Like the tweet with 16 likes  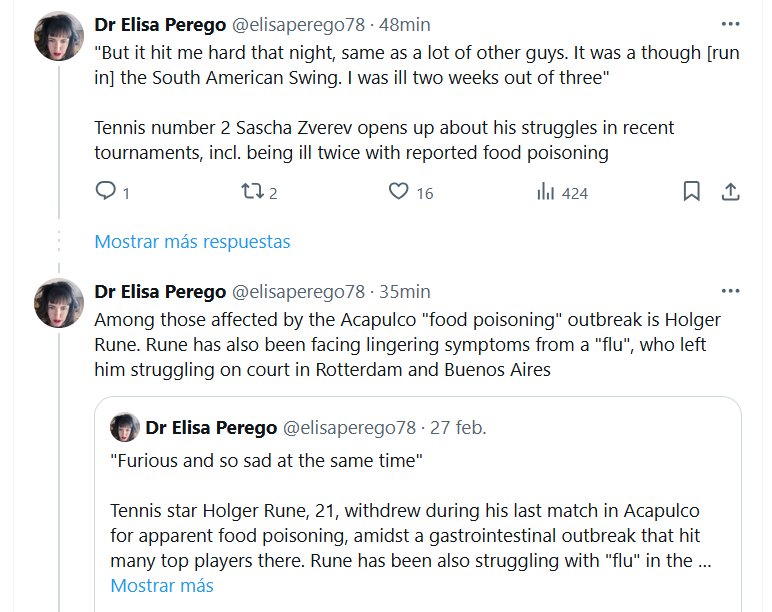399,192
